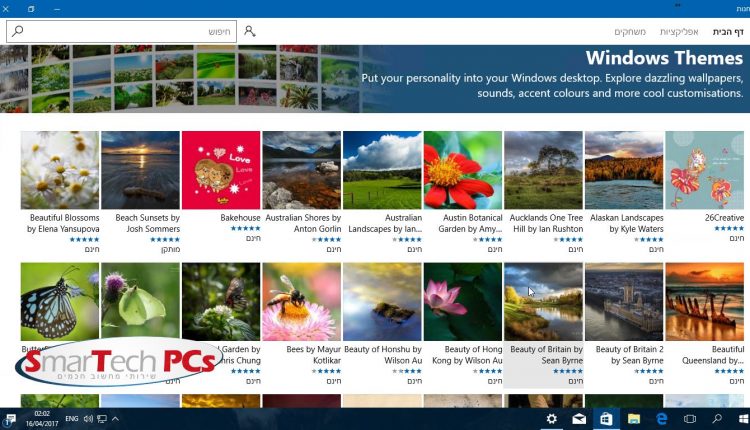Open Bees by Mayur Kotlikar title
750x430 pixels.
(x=314, y=355)
